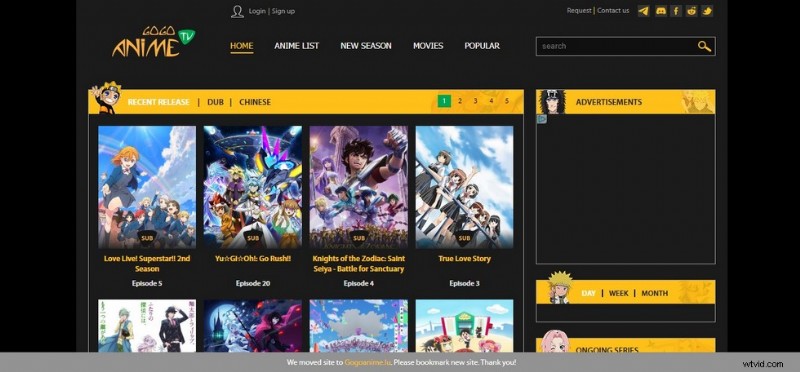Go to the Home menu

pos(241,46)
